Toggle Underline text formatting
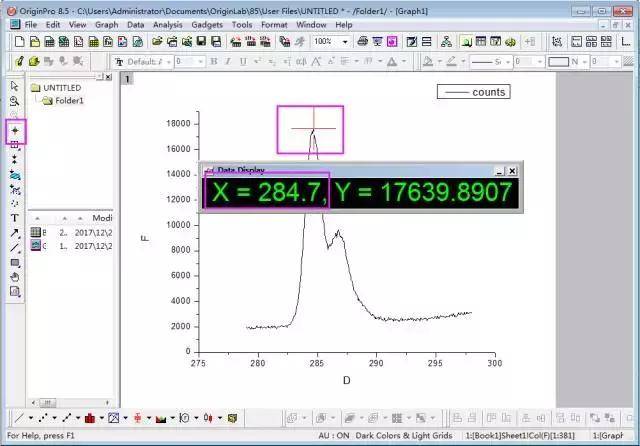This screenshot has height=446, width=640. (x=243, y=62)
